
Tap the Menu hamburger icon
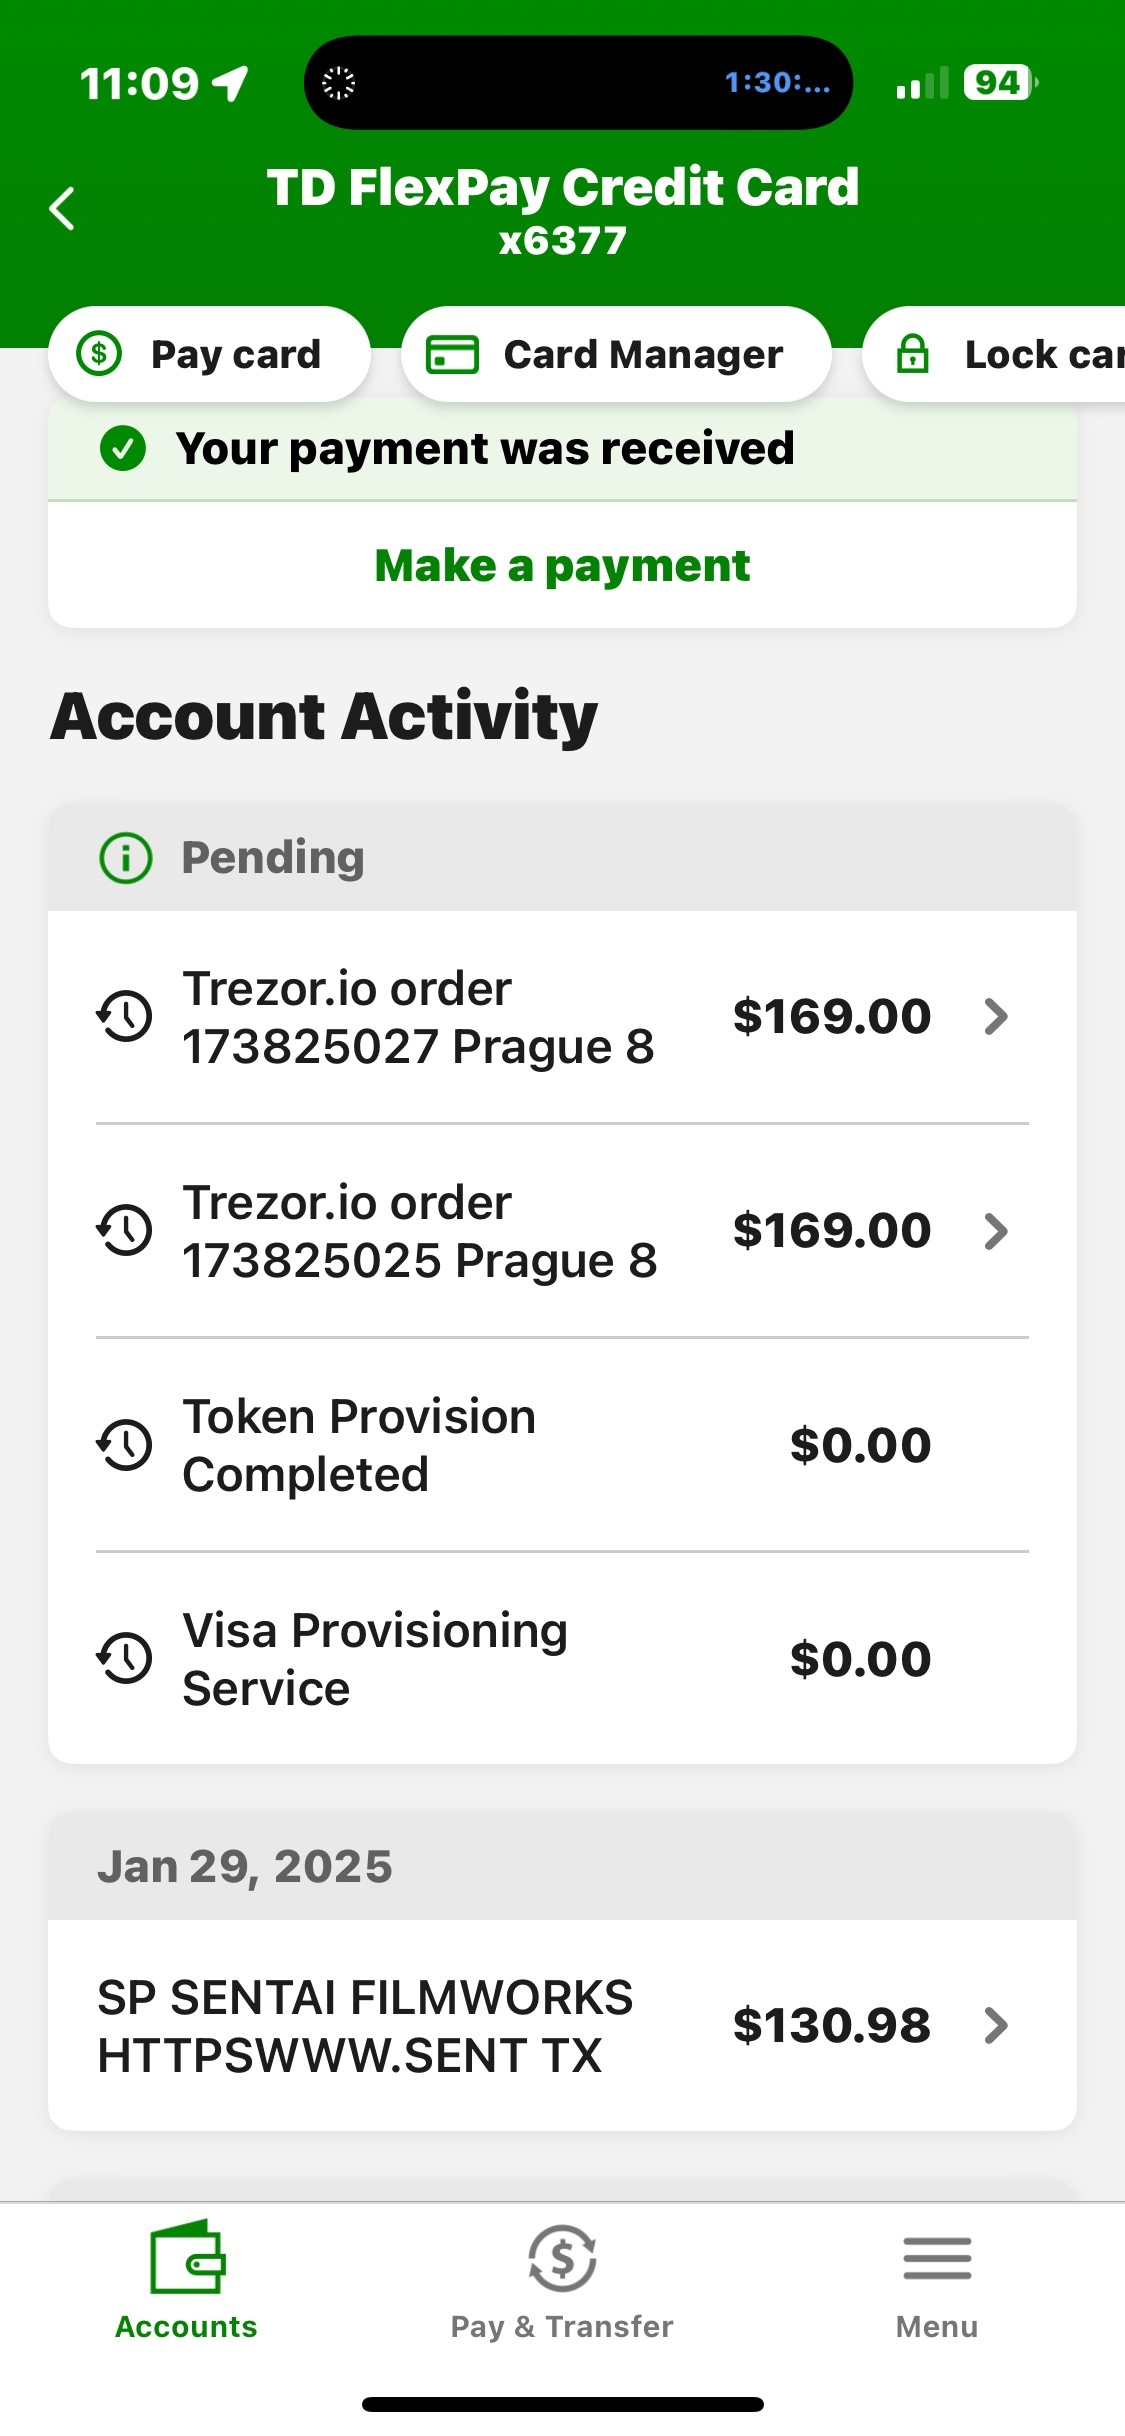tap(936, 2258)
